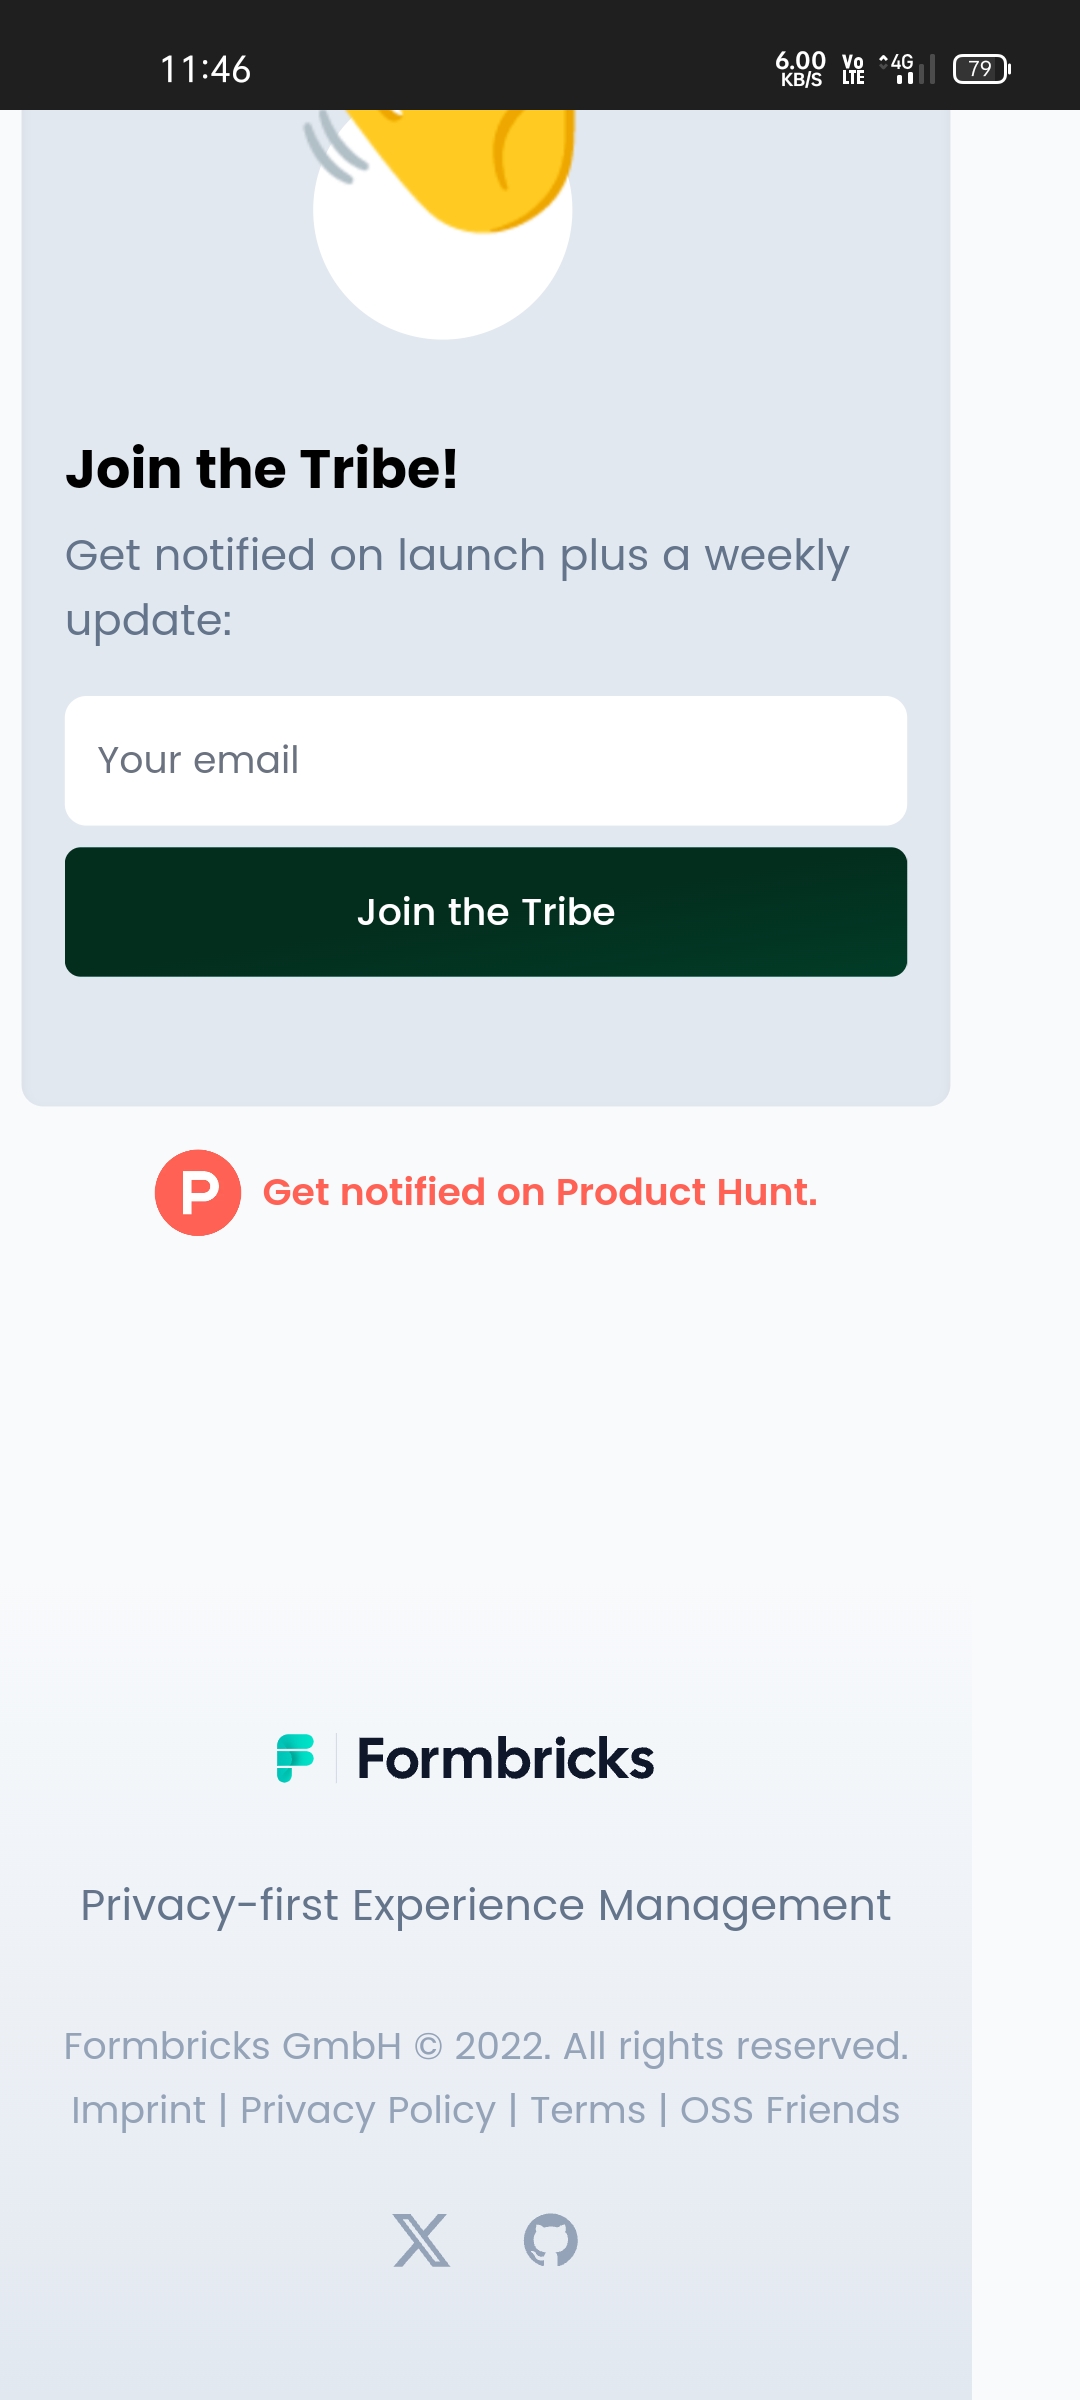Open the Get notified on Product Hunt link

click(540, 1192)
